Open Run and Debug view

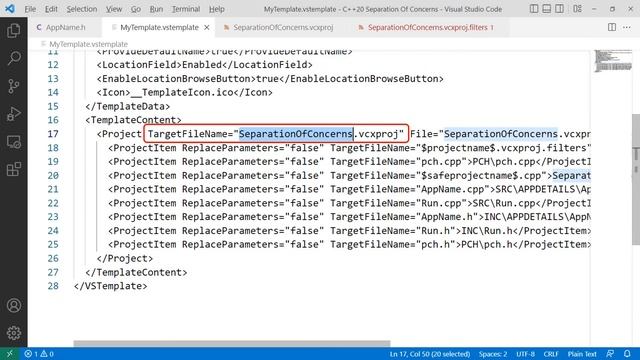(x=13, y=114)
